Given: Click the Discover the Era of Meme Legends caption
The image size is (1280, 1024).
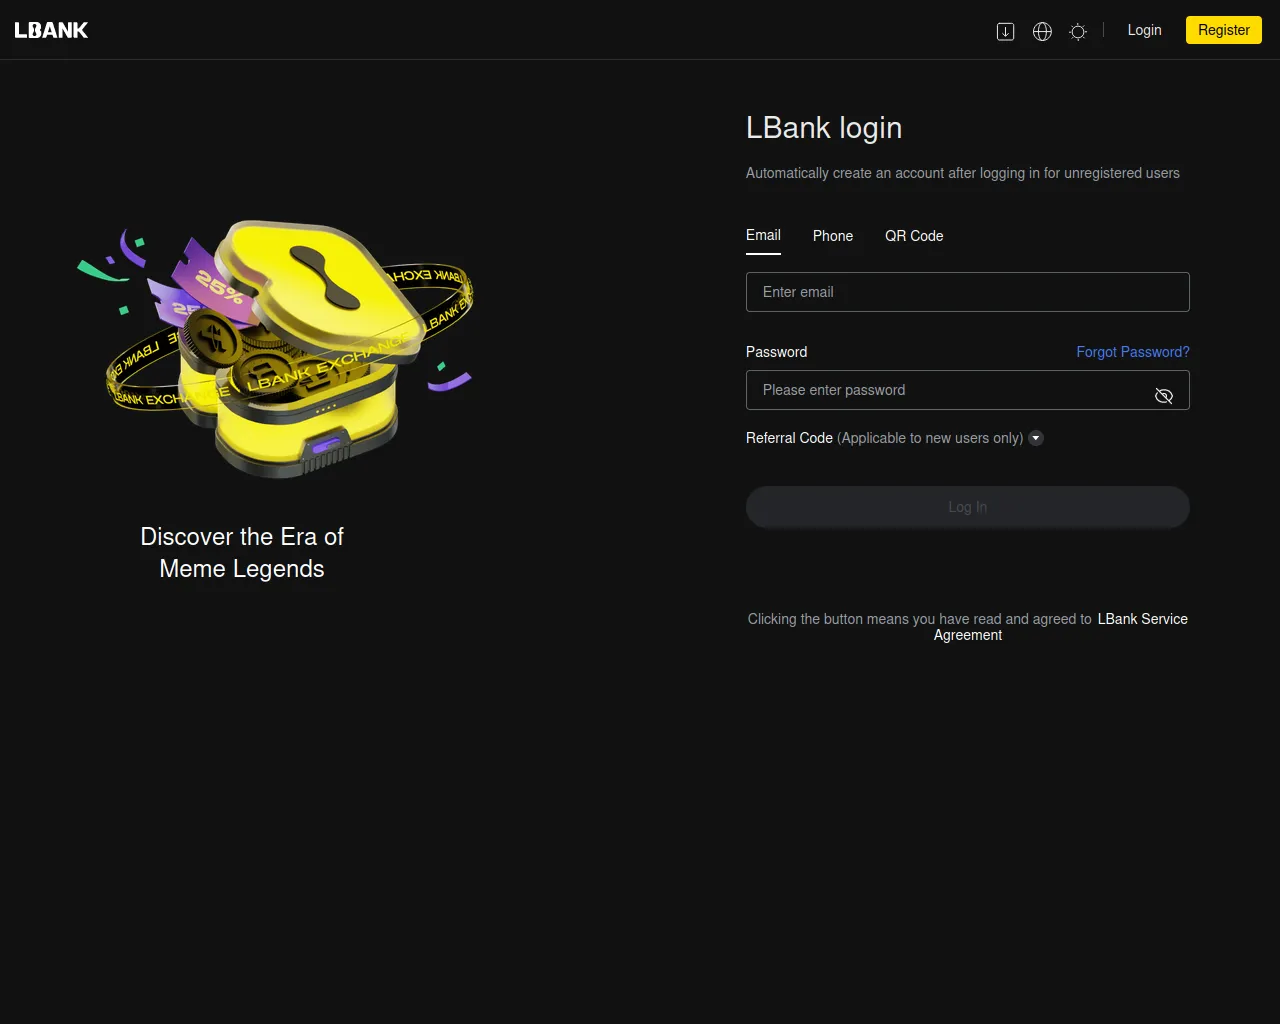Looking at the screenshot, I should (x=242, y=552).
